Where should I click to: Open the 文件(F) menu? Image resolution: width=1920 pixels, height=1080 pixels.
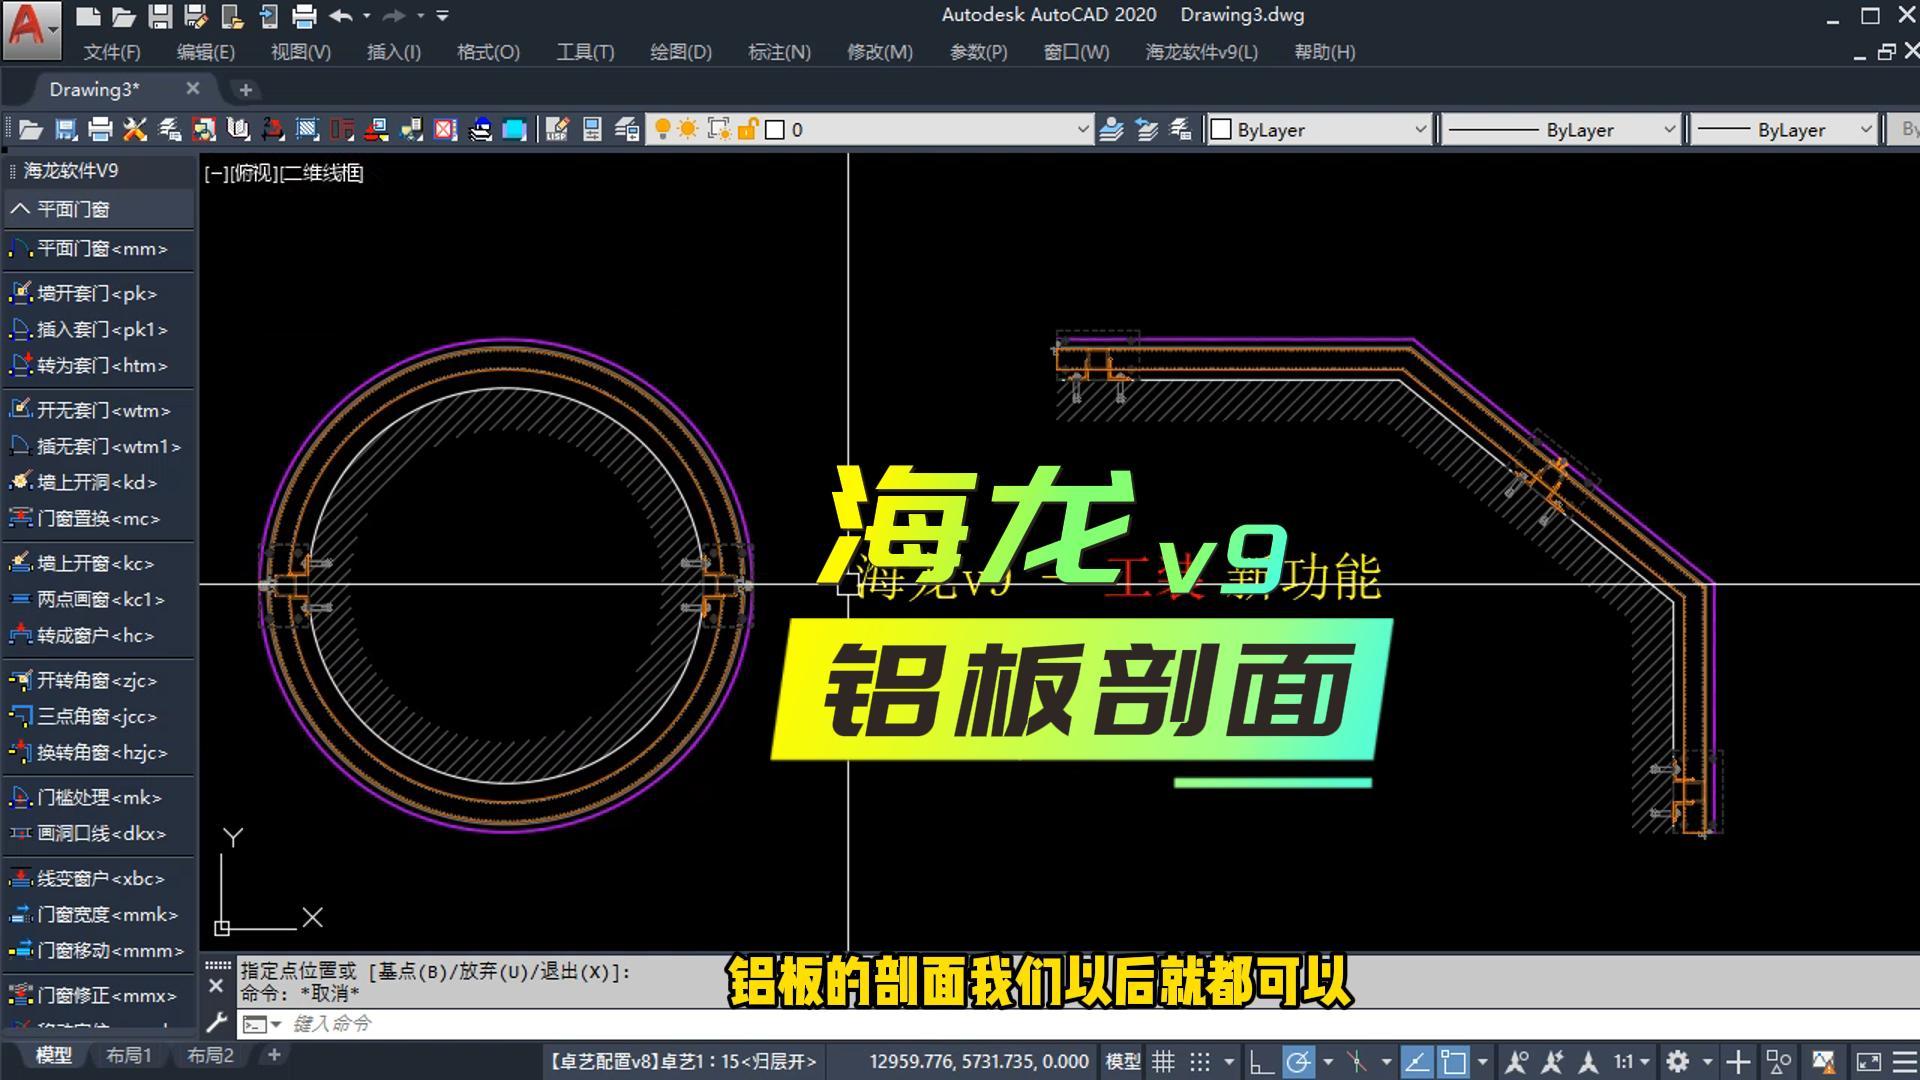112,52
